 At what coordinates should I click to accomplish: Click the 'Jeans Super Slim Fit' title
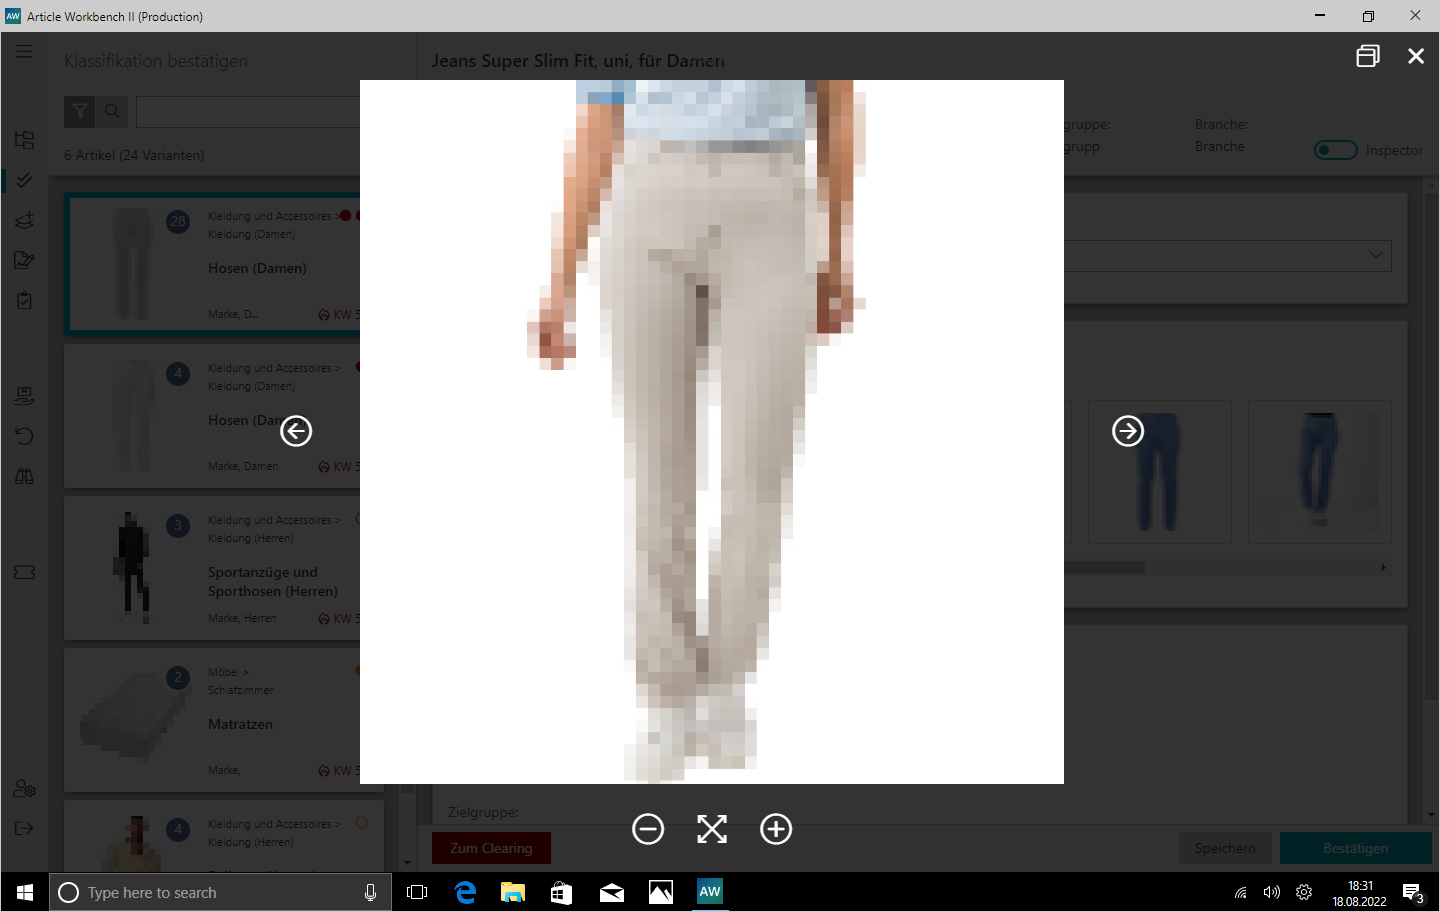click(578, 61)
